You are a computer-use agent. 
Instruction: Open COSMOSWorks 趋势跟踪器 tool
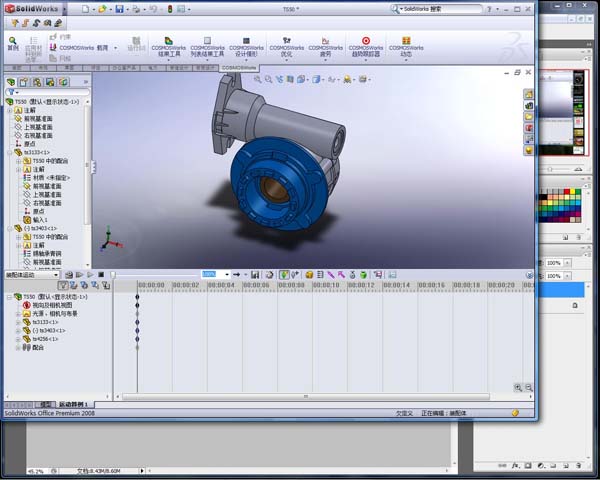366,47
